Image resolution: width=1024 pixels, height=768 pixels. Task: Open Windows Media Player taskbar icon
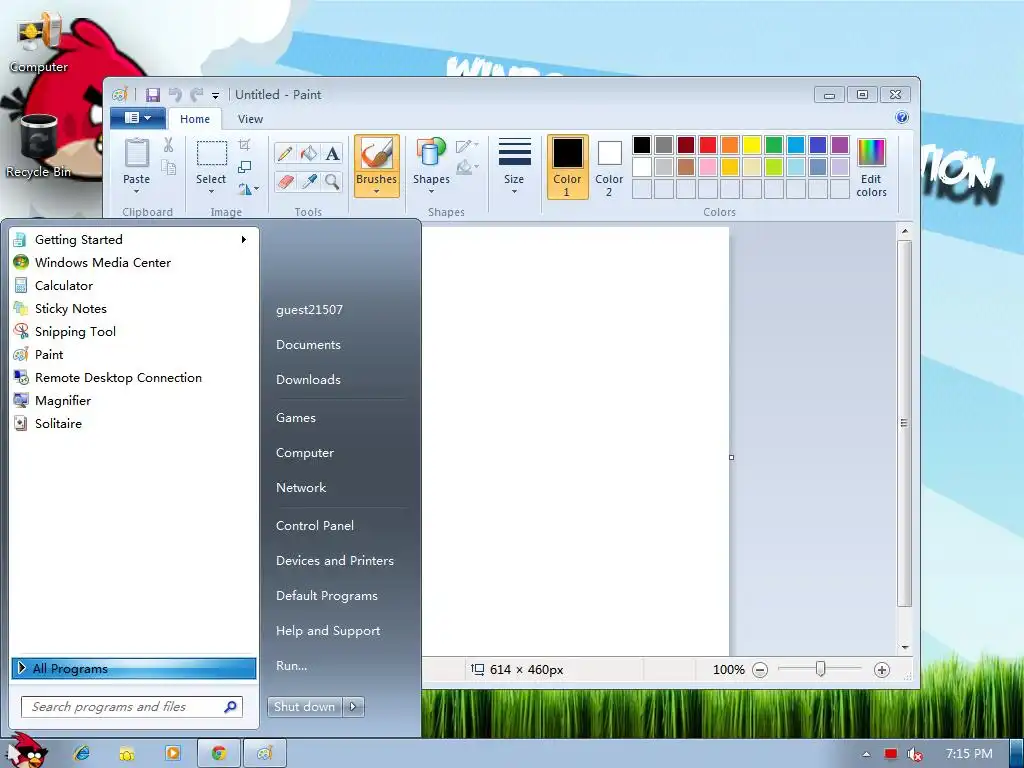pos(173,753)
